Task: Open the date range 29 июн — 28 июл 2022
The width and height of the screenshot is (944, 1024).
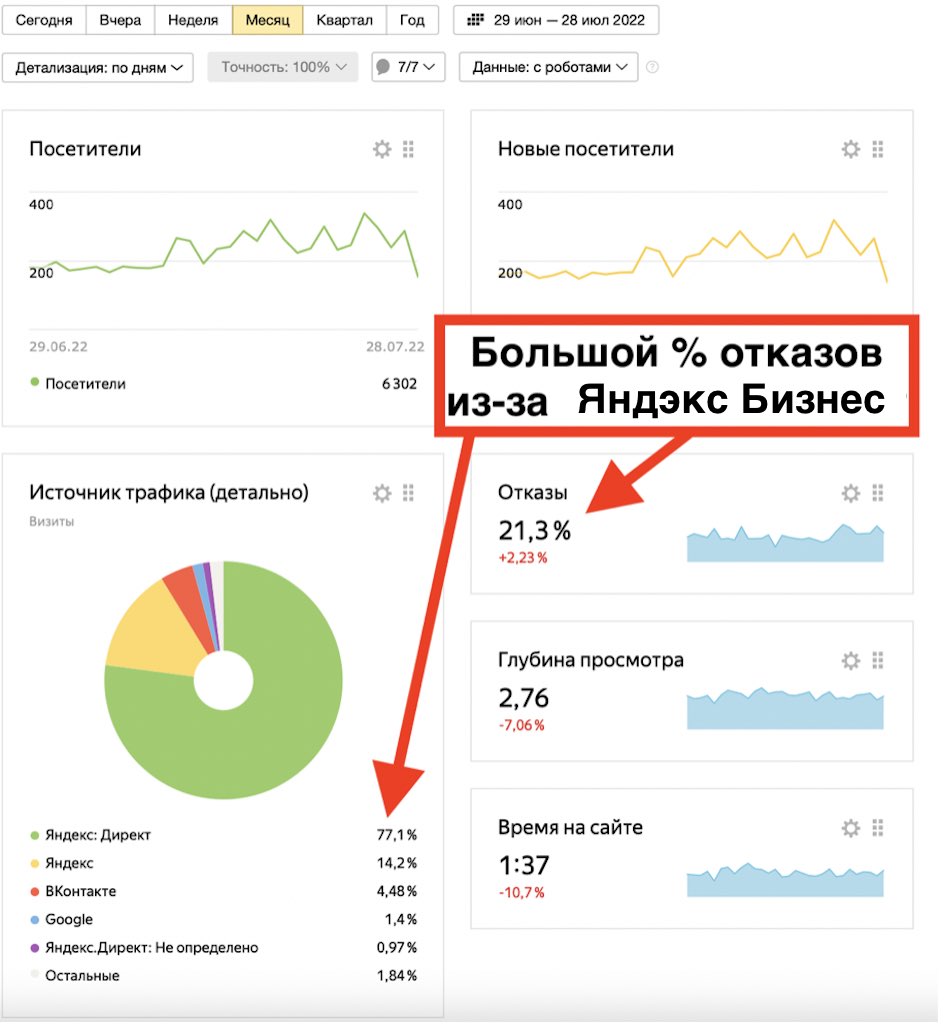Action: tap(556, 20)
